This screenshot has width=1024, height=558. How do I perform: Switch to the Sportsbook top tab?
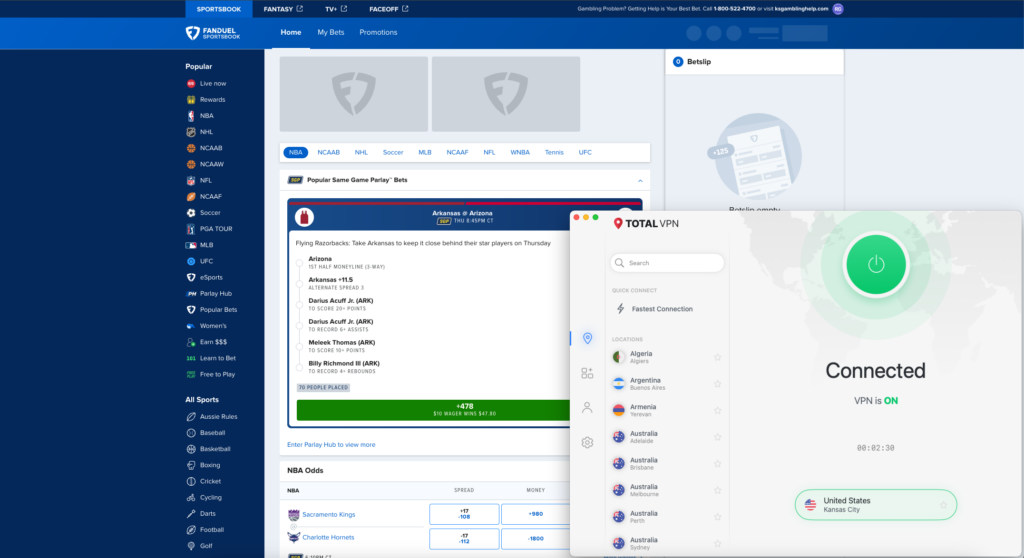coord(219,9)
